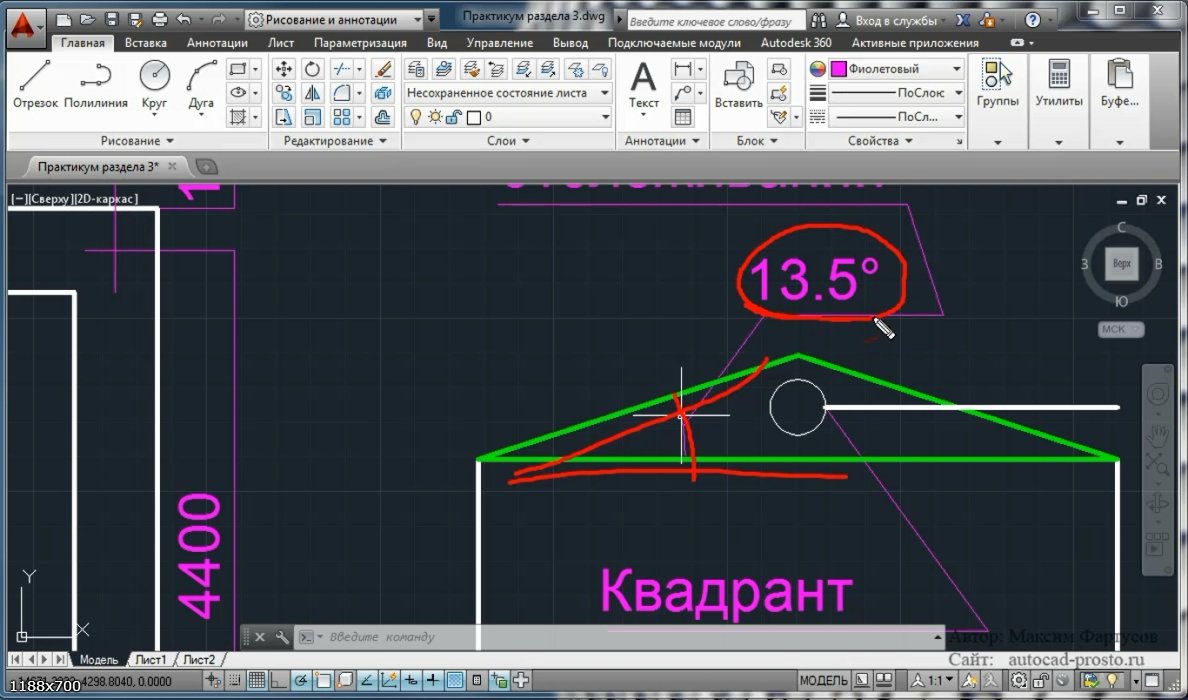Click the Rotate tool icon

(x=312, y=69)
